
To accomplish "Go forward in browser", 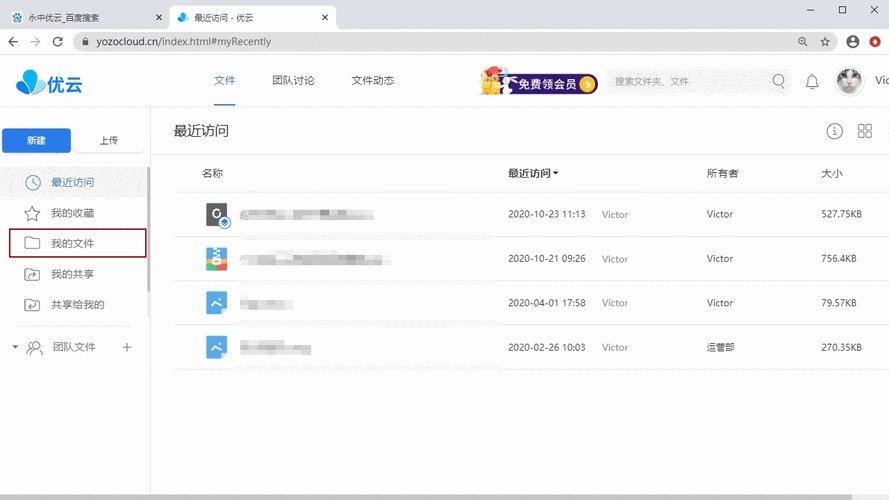I will point(35,41).
